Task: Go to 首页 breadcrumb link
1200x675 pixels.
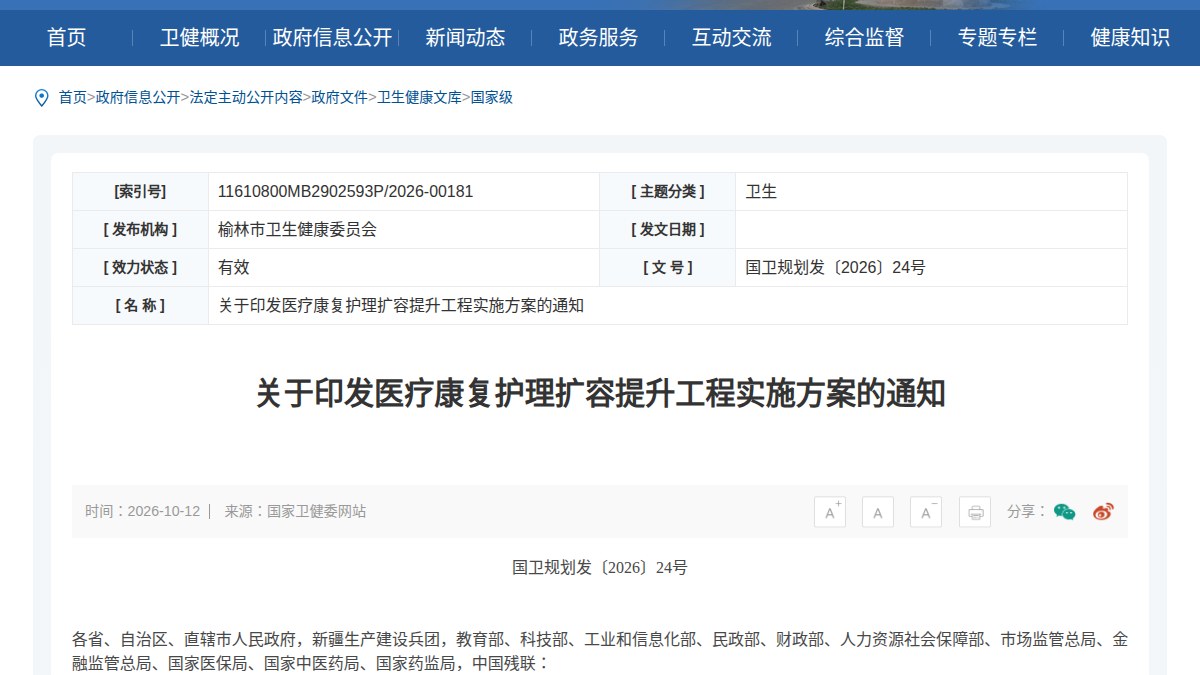Action: tap(72, 98)
